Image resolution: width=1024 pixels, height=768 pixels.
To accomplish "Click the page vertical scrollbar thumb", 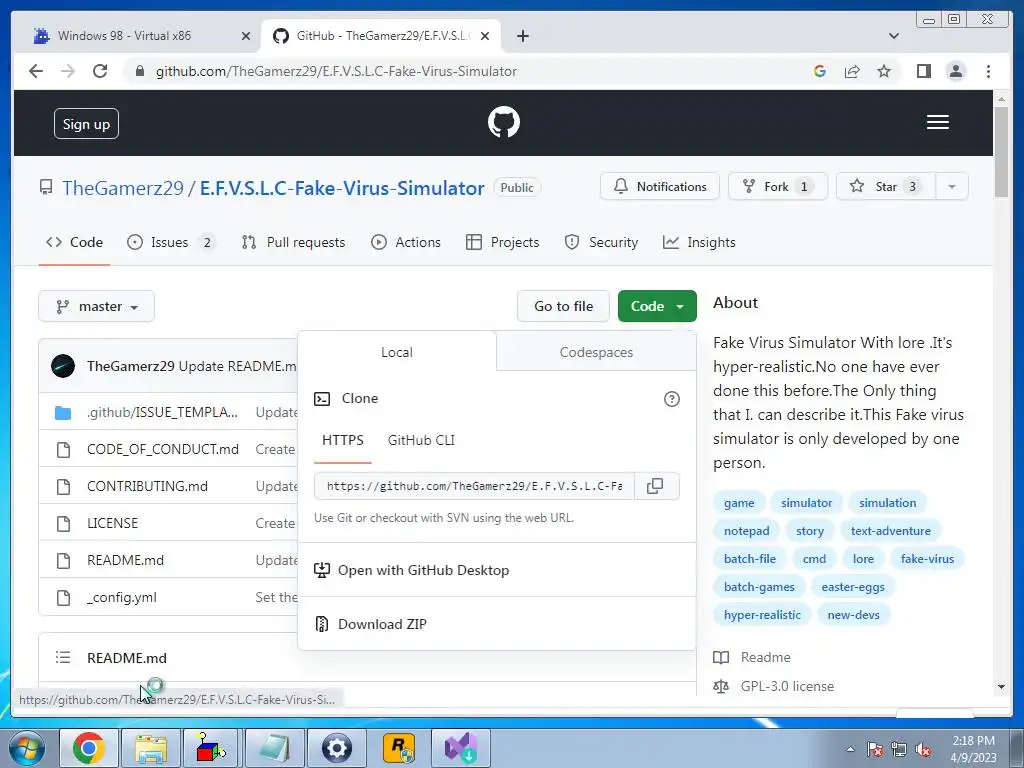I will coord(1002,151).
